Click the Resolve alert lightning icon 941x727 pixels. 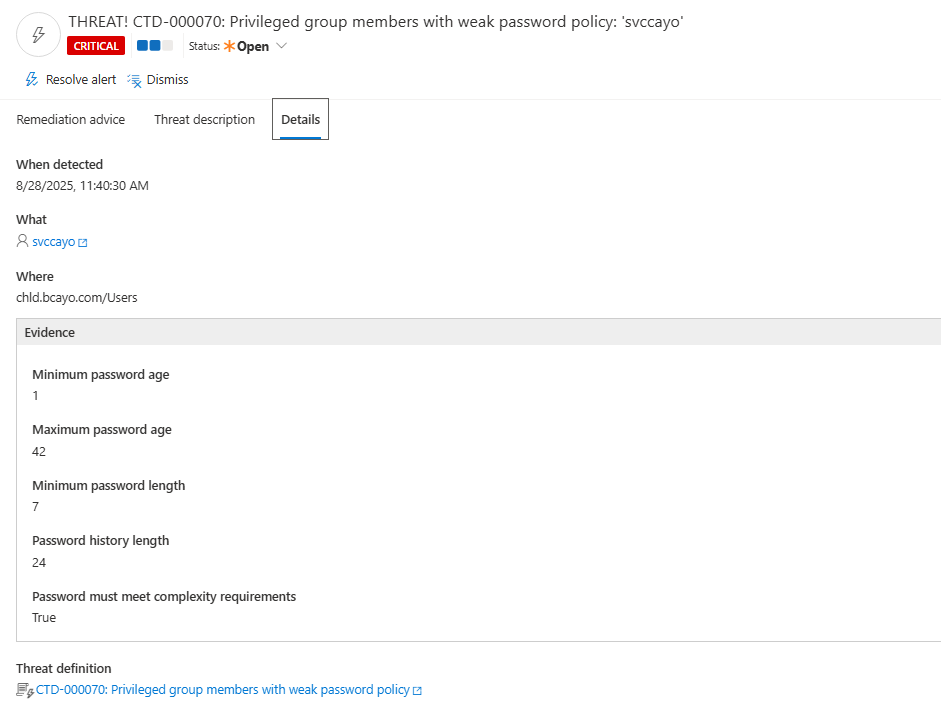coord(32,79)
